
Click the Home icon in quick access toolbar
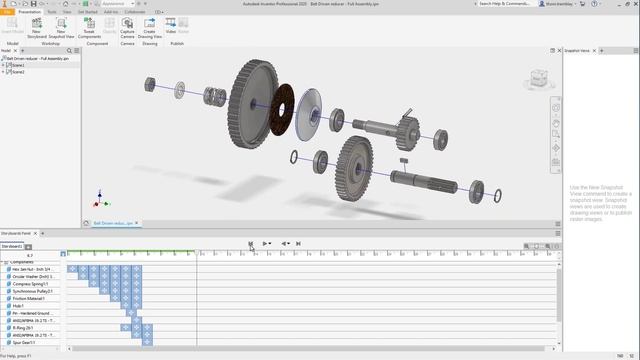(x=65, y=4)
